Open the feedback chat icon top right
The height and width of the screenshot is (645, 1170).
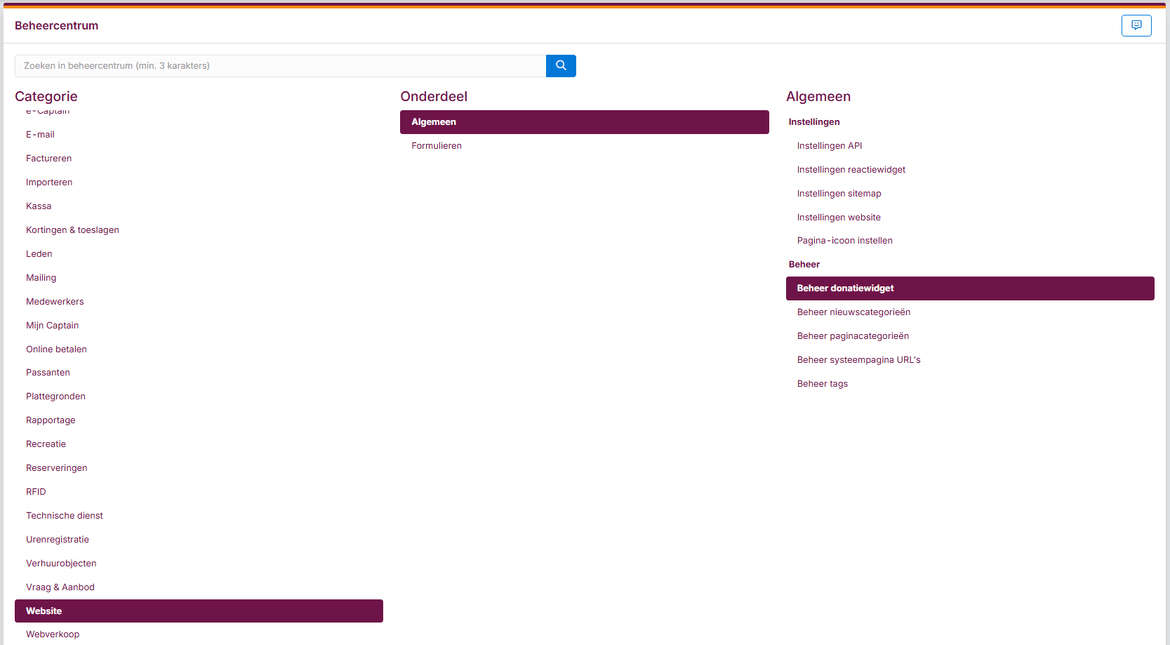(x=1136, y=26)
